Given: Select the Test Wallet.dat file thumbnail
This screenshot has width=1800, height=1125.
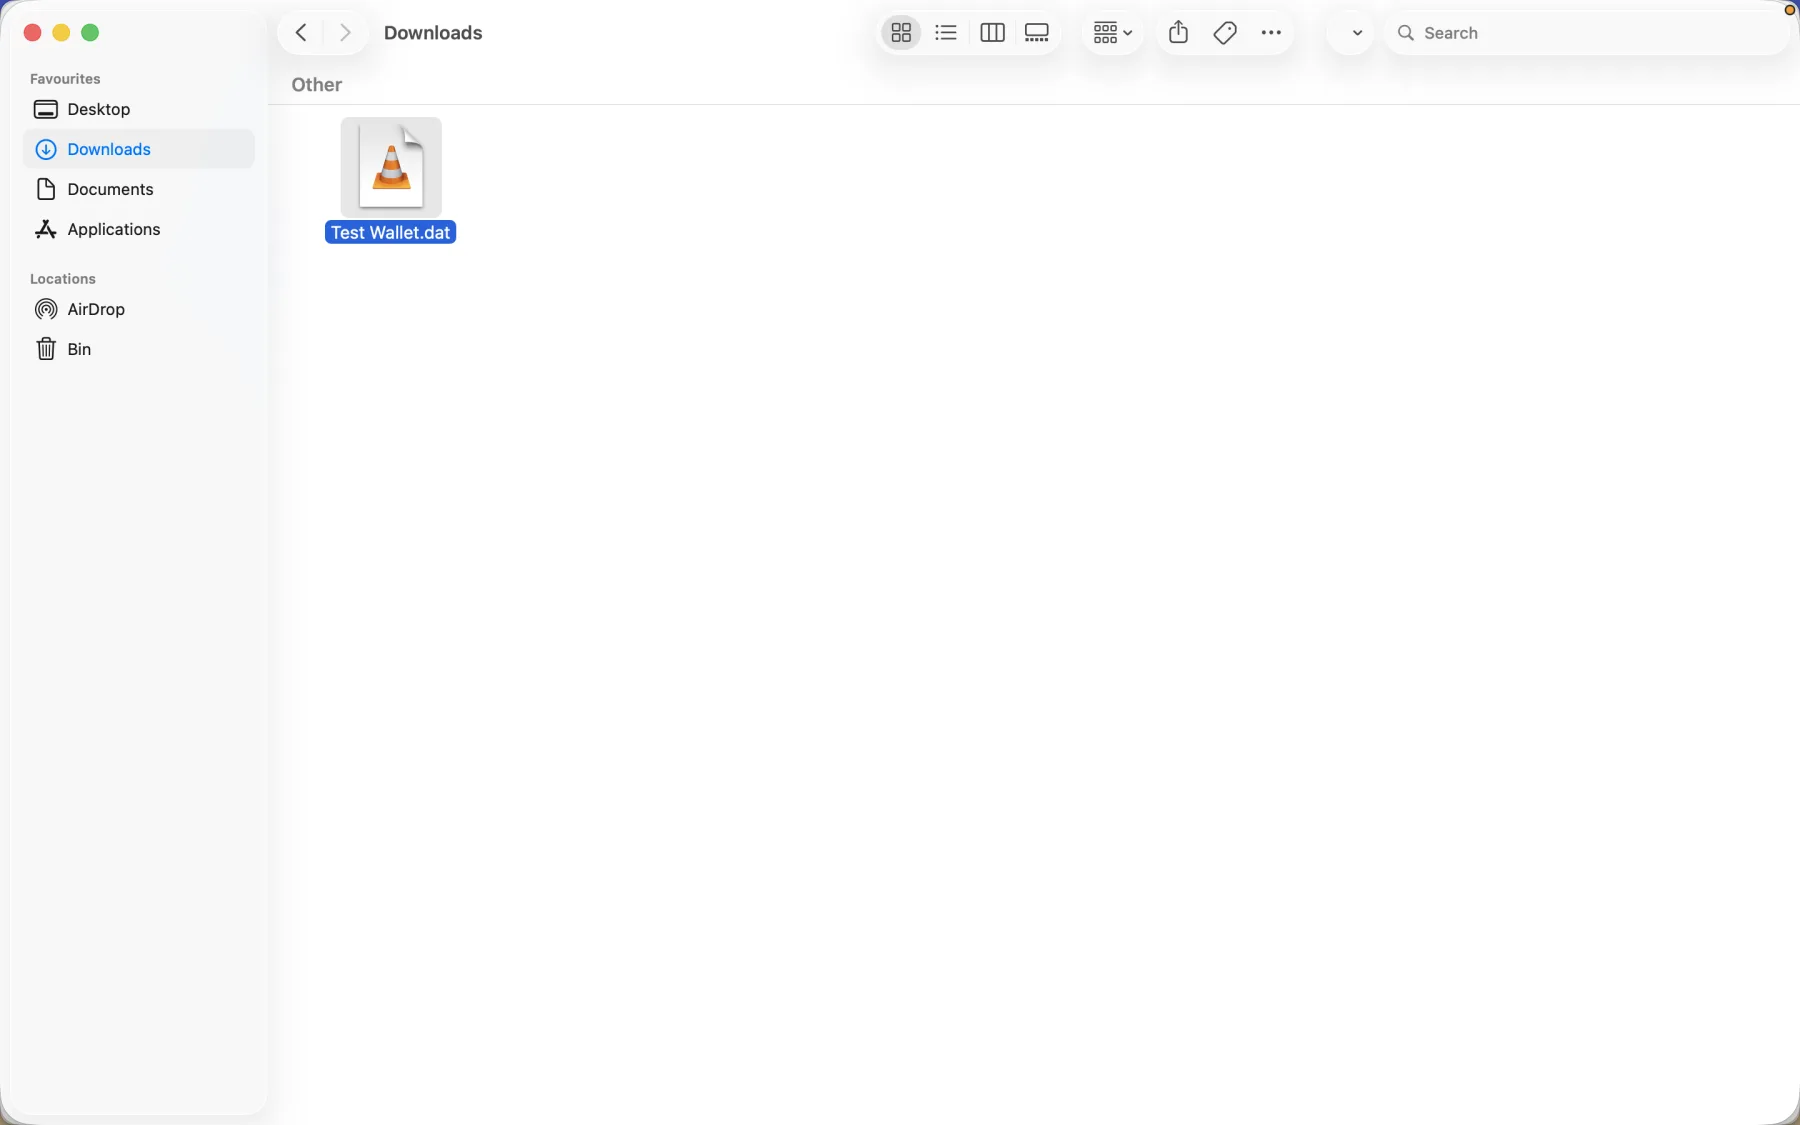Looking at the screenshot, I should coord(391,167).
